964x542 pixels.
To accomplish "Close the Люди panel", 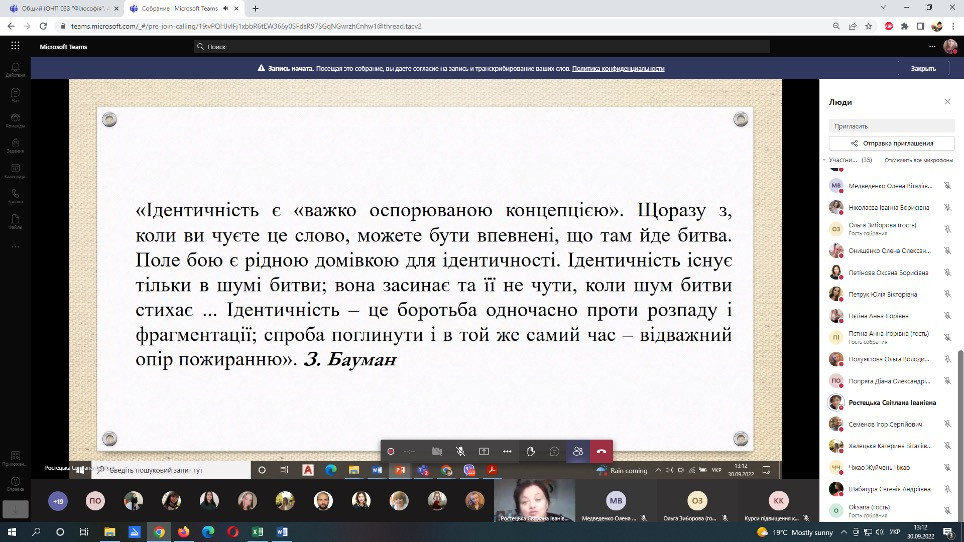I will (x=947, y=102).
